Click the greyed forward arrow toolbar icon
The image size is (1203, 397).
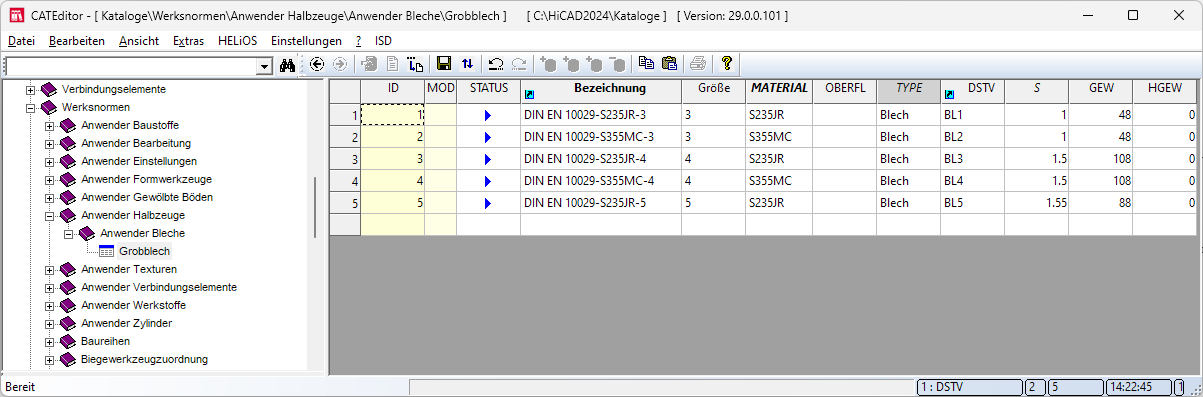(340, 64)
